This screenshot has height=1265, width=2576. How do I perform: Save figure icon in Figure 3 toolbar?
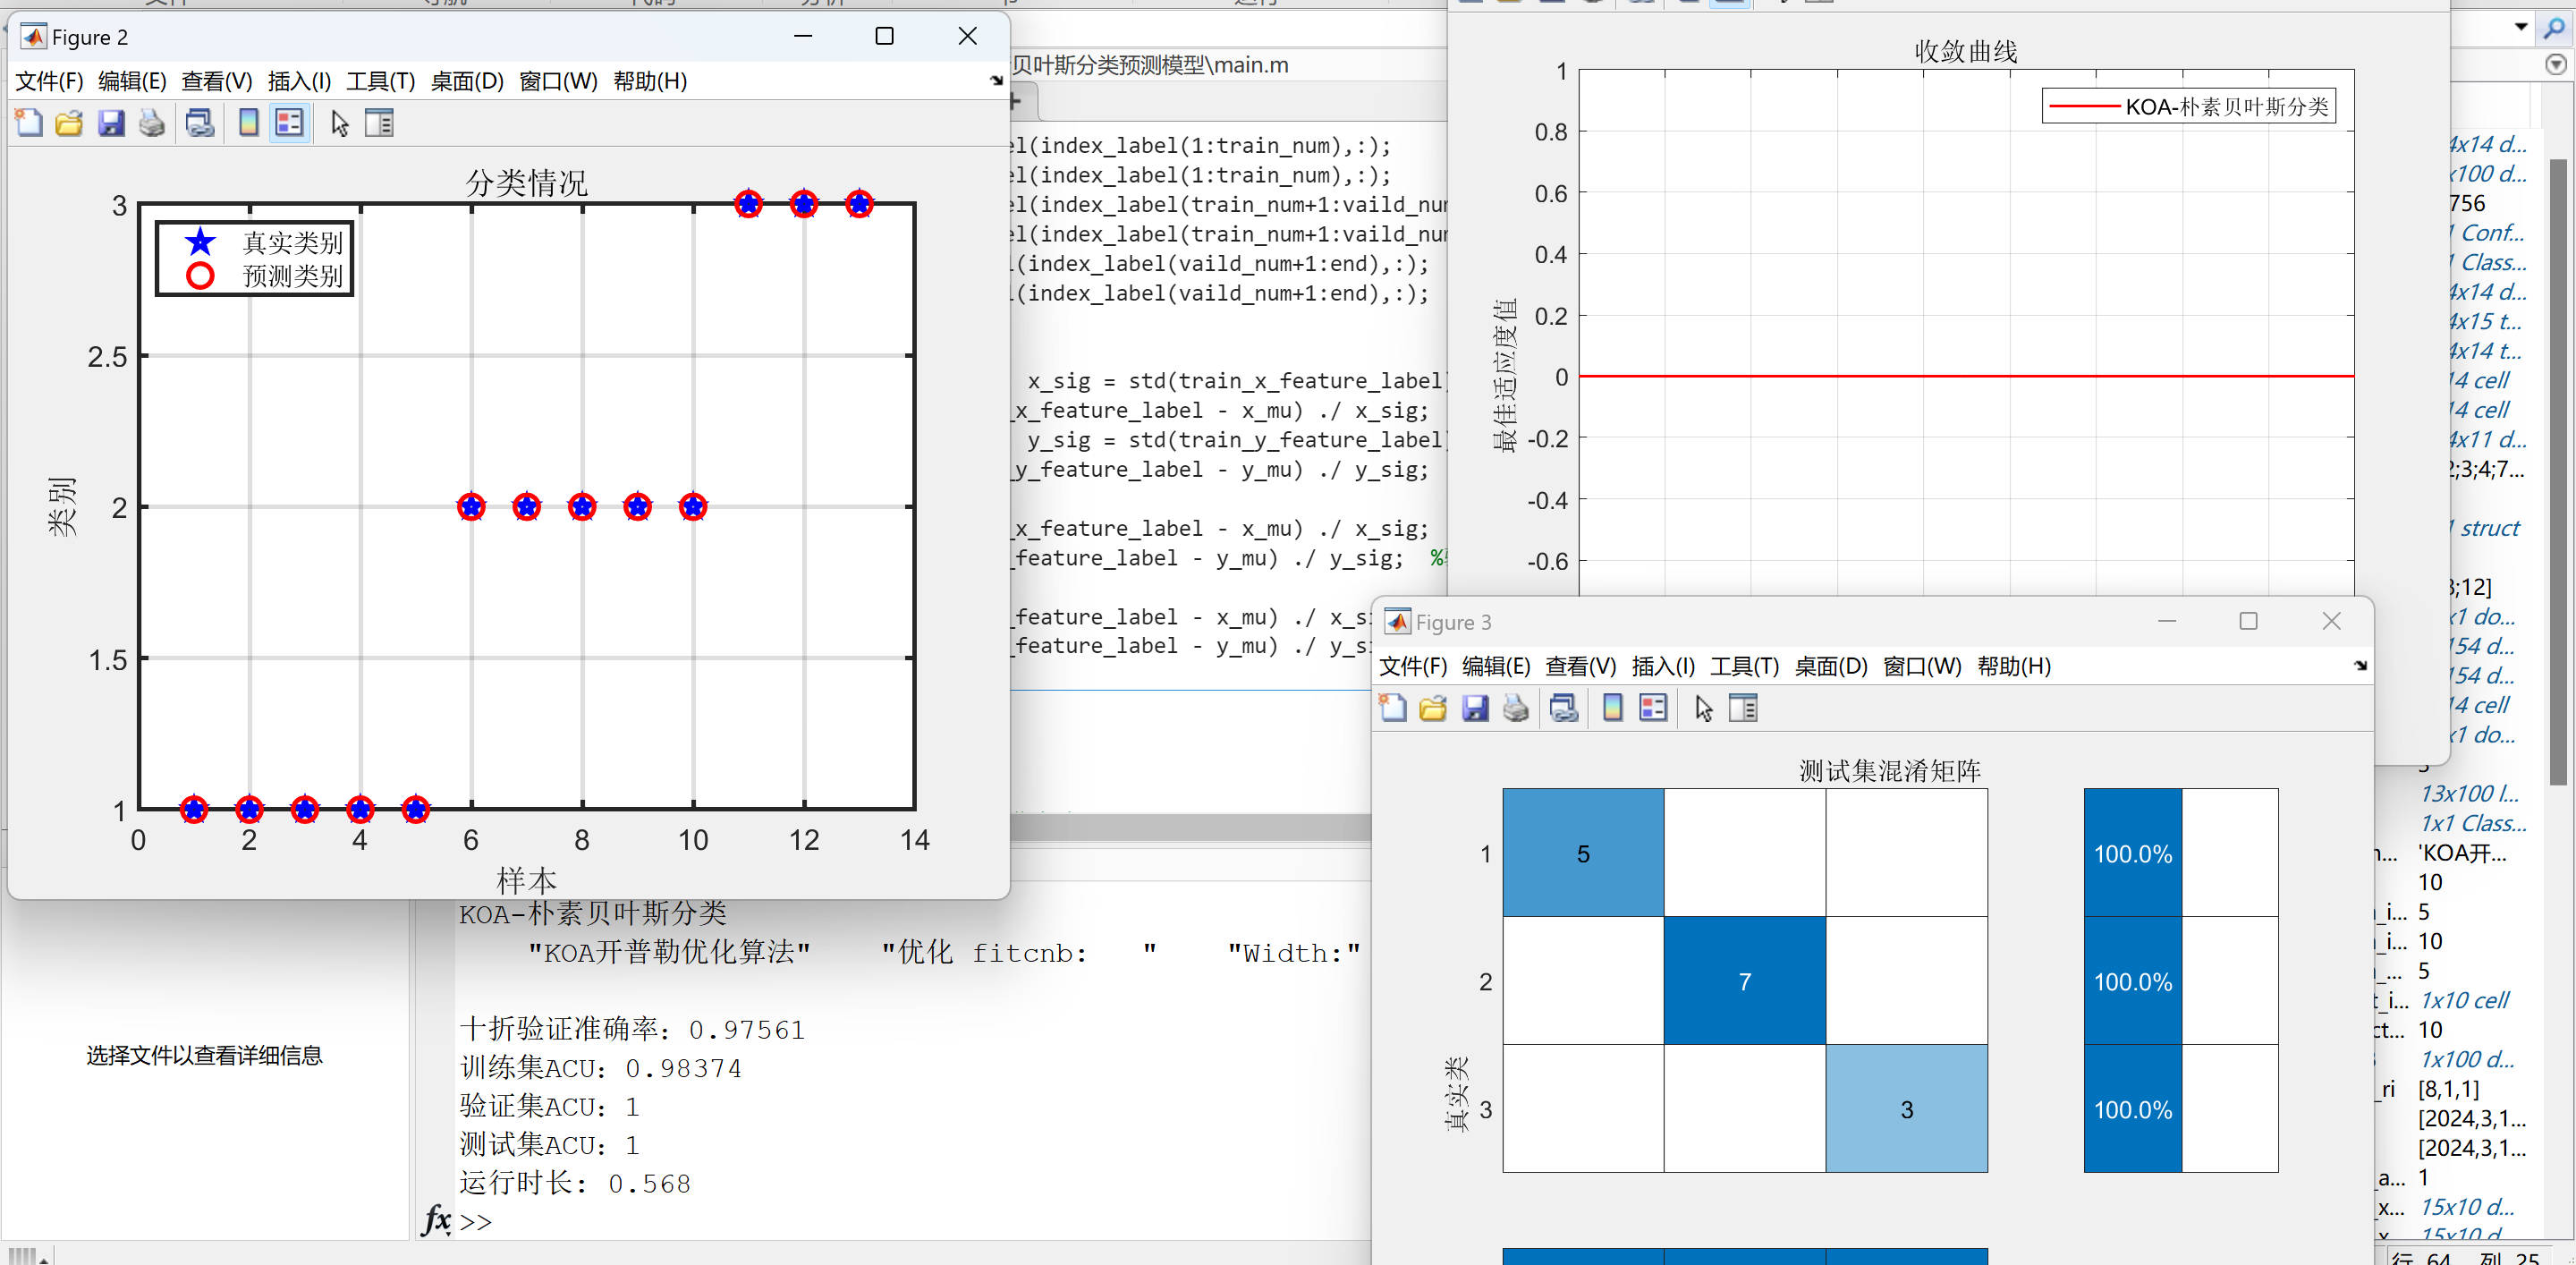click(1475, 708)
